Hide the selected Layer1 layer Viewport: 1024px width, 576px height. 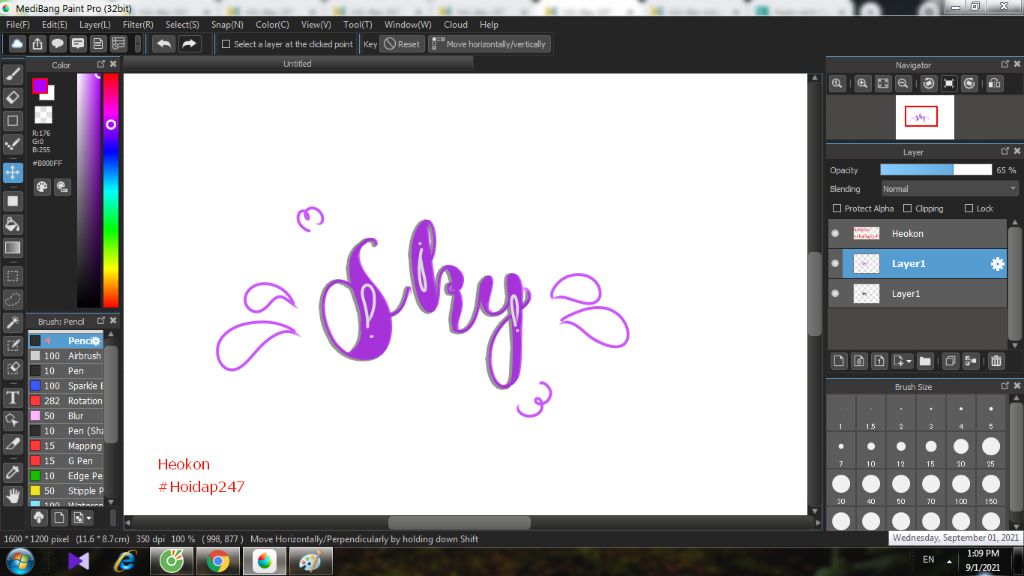coord(835,263)
